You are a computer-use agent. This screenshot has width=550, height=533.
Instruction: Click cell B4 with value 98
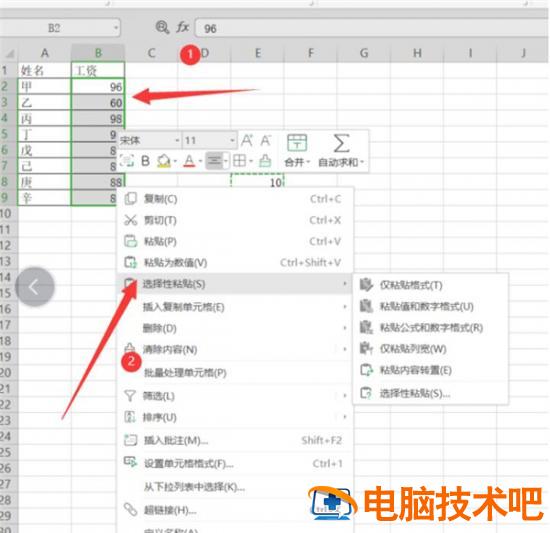[x=98, y=118]
